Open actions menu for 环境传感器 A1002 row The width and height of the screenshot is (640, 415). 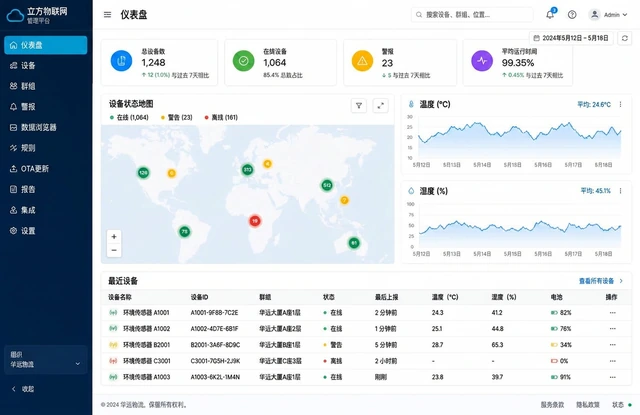point(612,328)
